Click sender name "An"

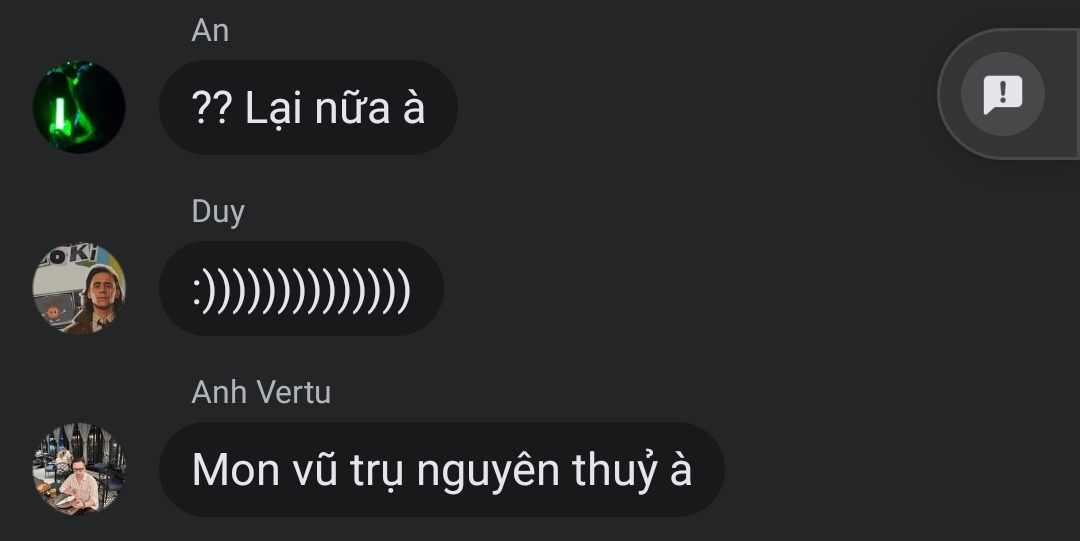click(x=210, y=31)
